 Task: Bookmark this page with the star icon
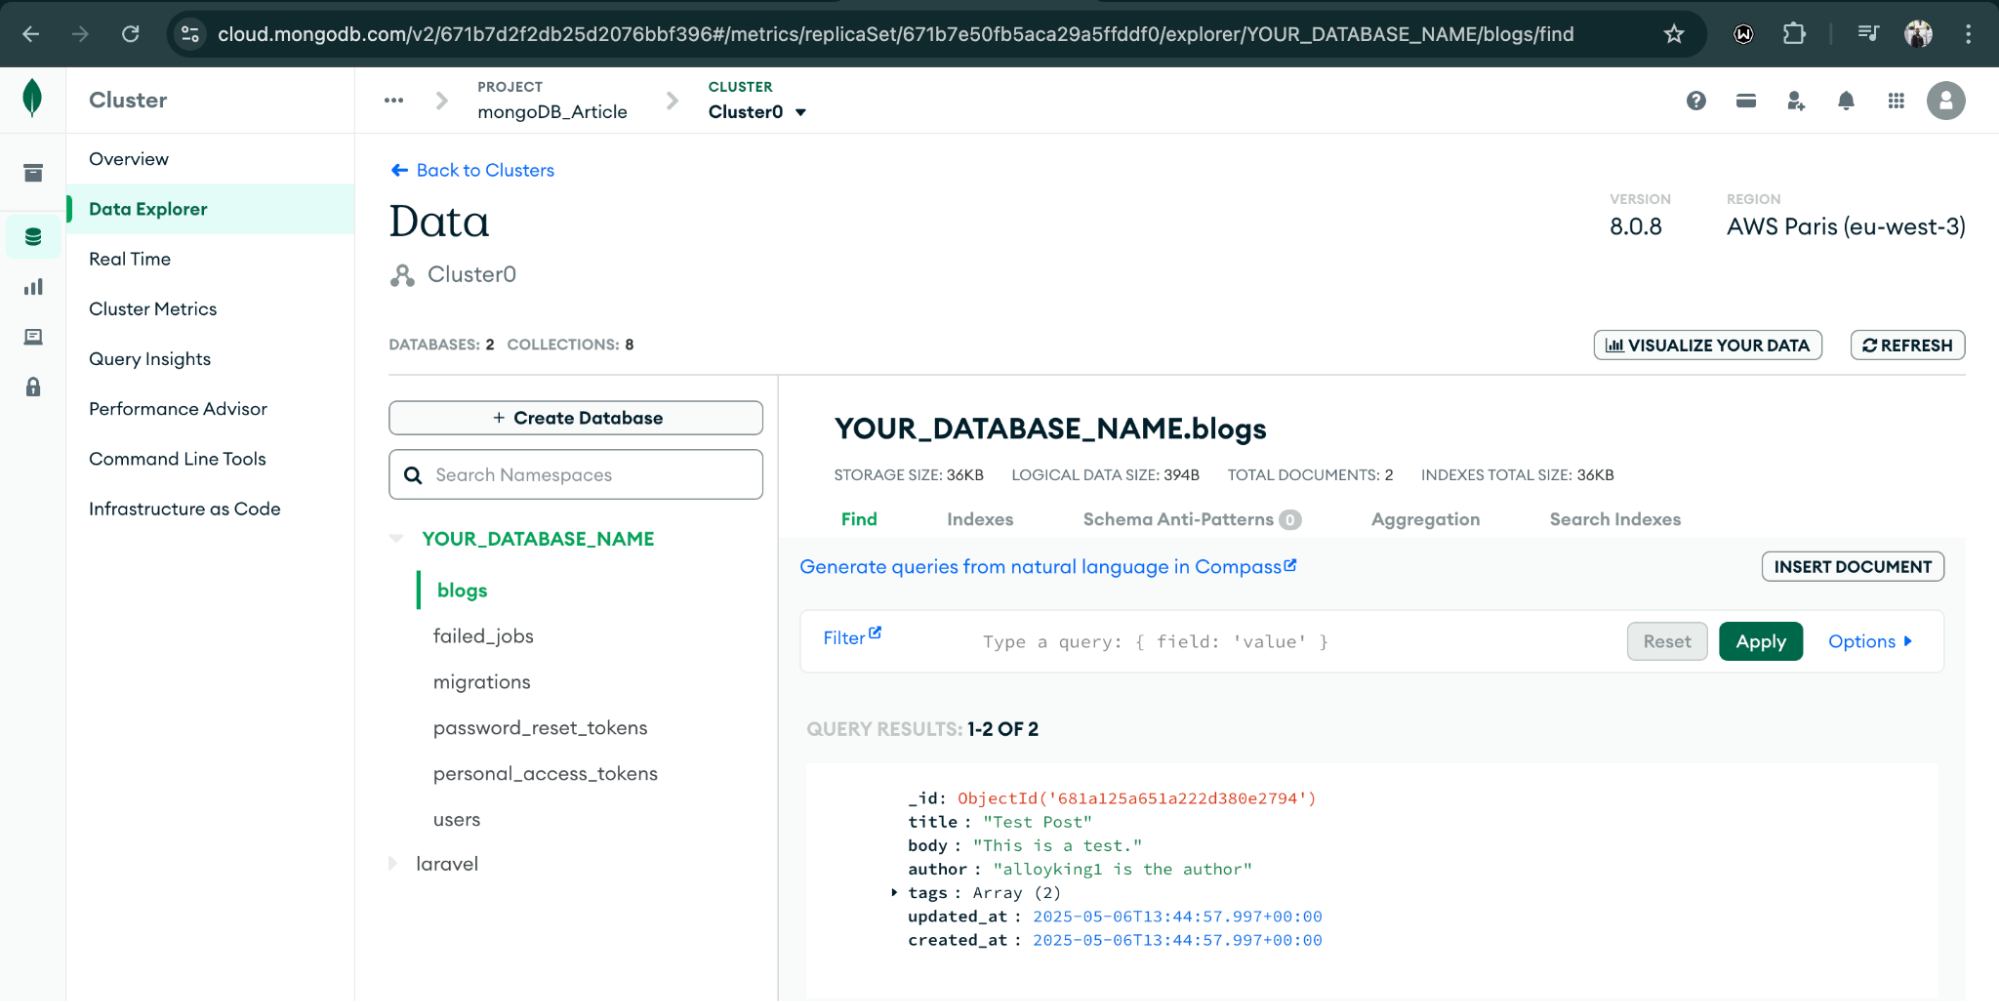point(1674,34)
